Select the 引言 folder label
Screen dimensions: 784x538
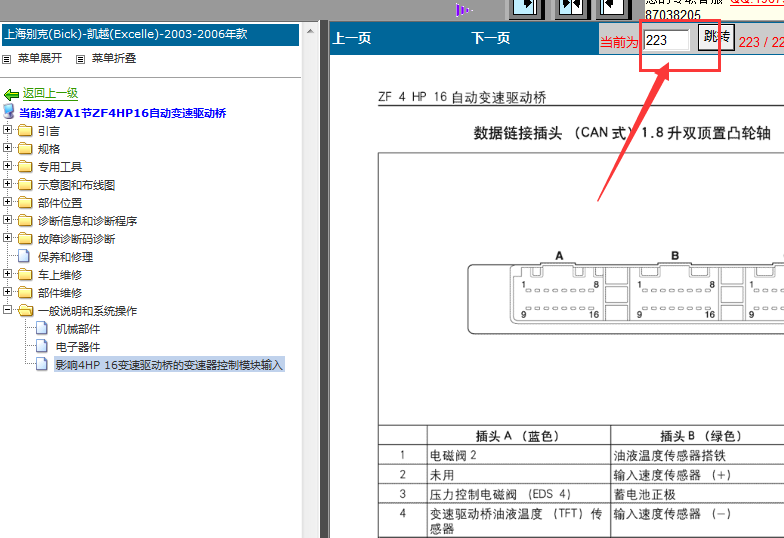click(49, 132)
